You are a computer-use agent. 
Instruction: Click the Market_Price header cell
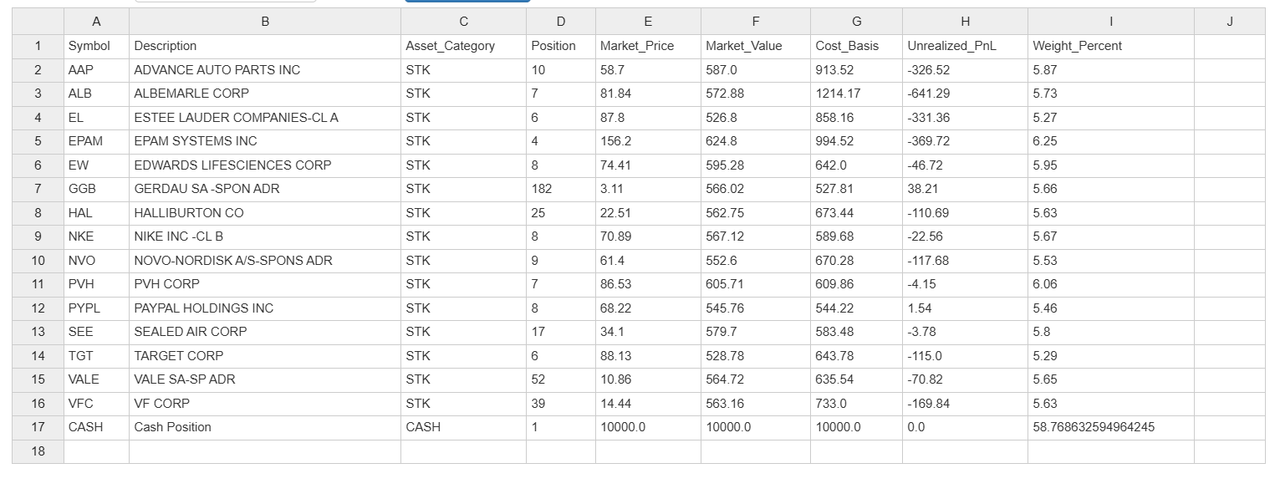click(648, 46)
